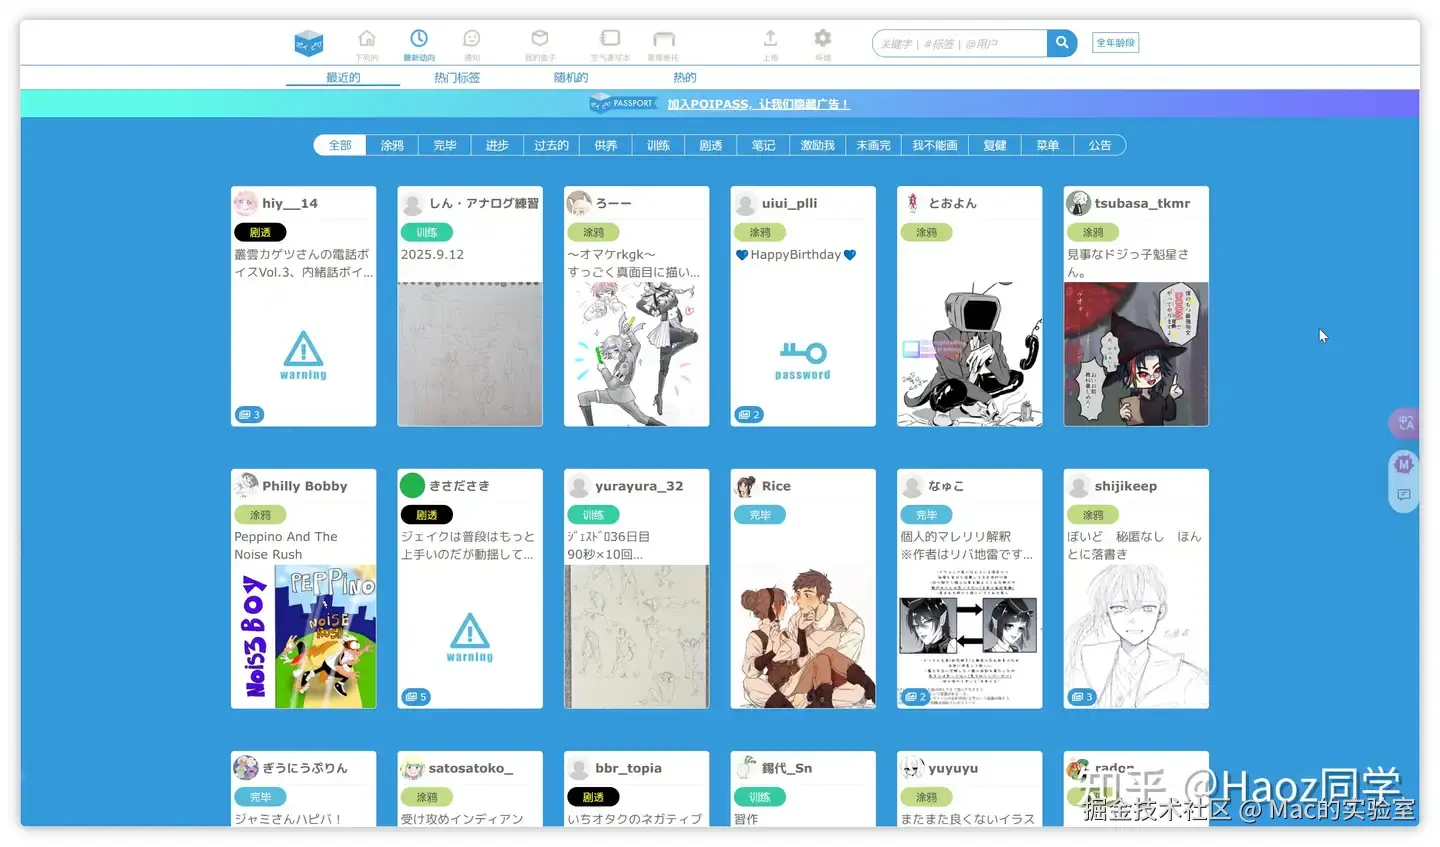Click the blue search magnifier button
1440x847 pixels.
point(1062,43)
